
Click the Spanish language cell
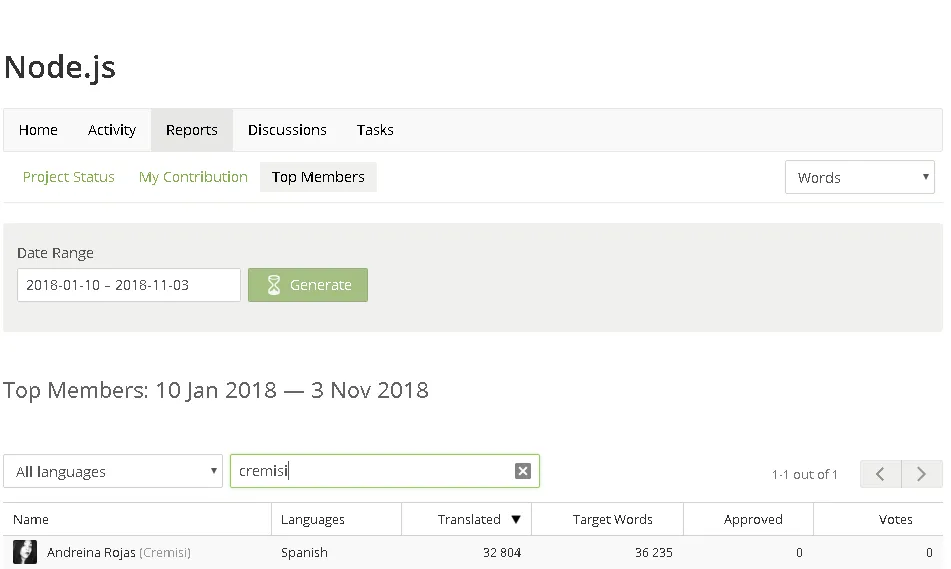pos(304,553)
